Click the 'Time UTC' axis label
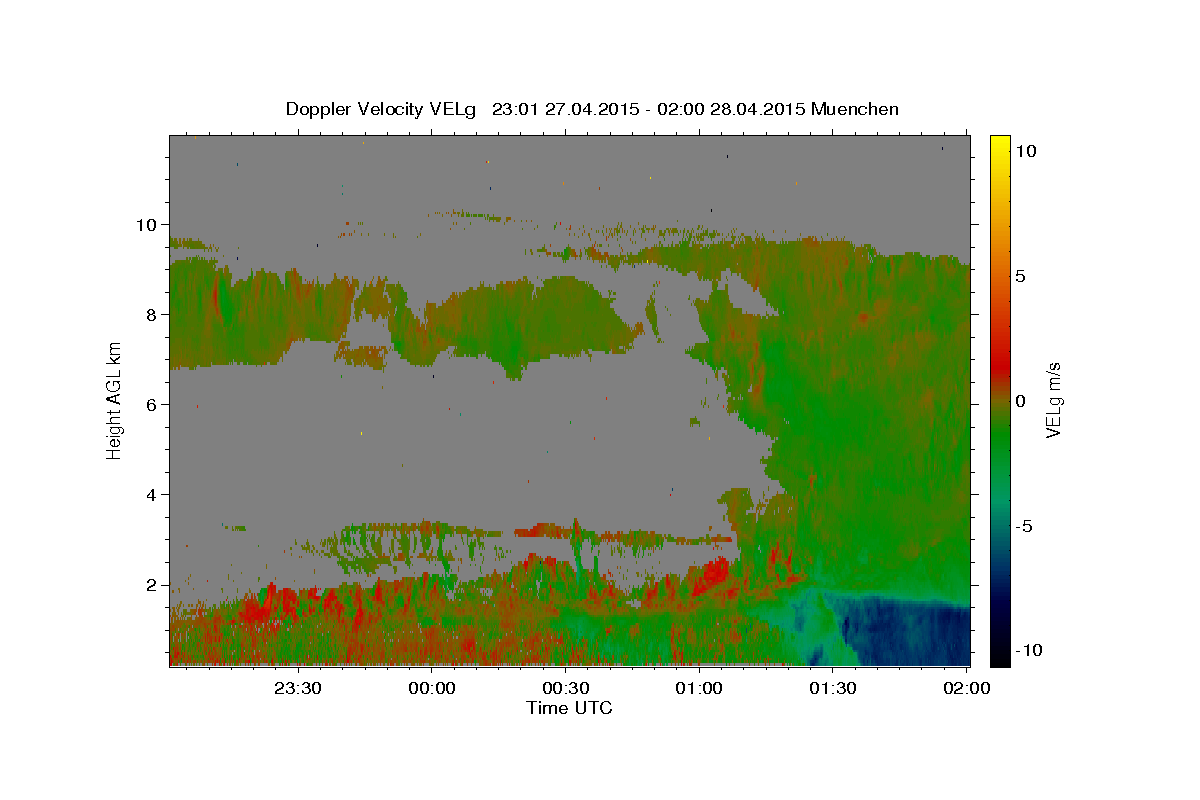This screenshot has height=800, width=1200. (x=569, y=708)
